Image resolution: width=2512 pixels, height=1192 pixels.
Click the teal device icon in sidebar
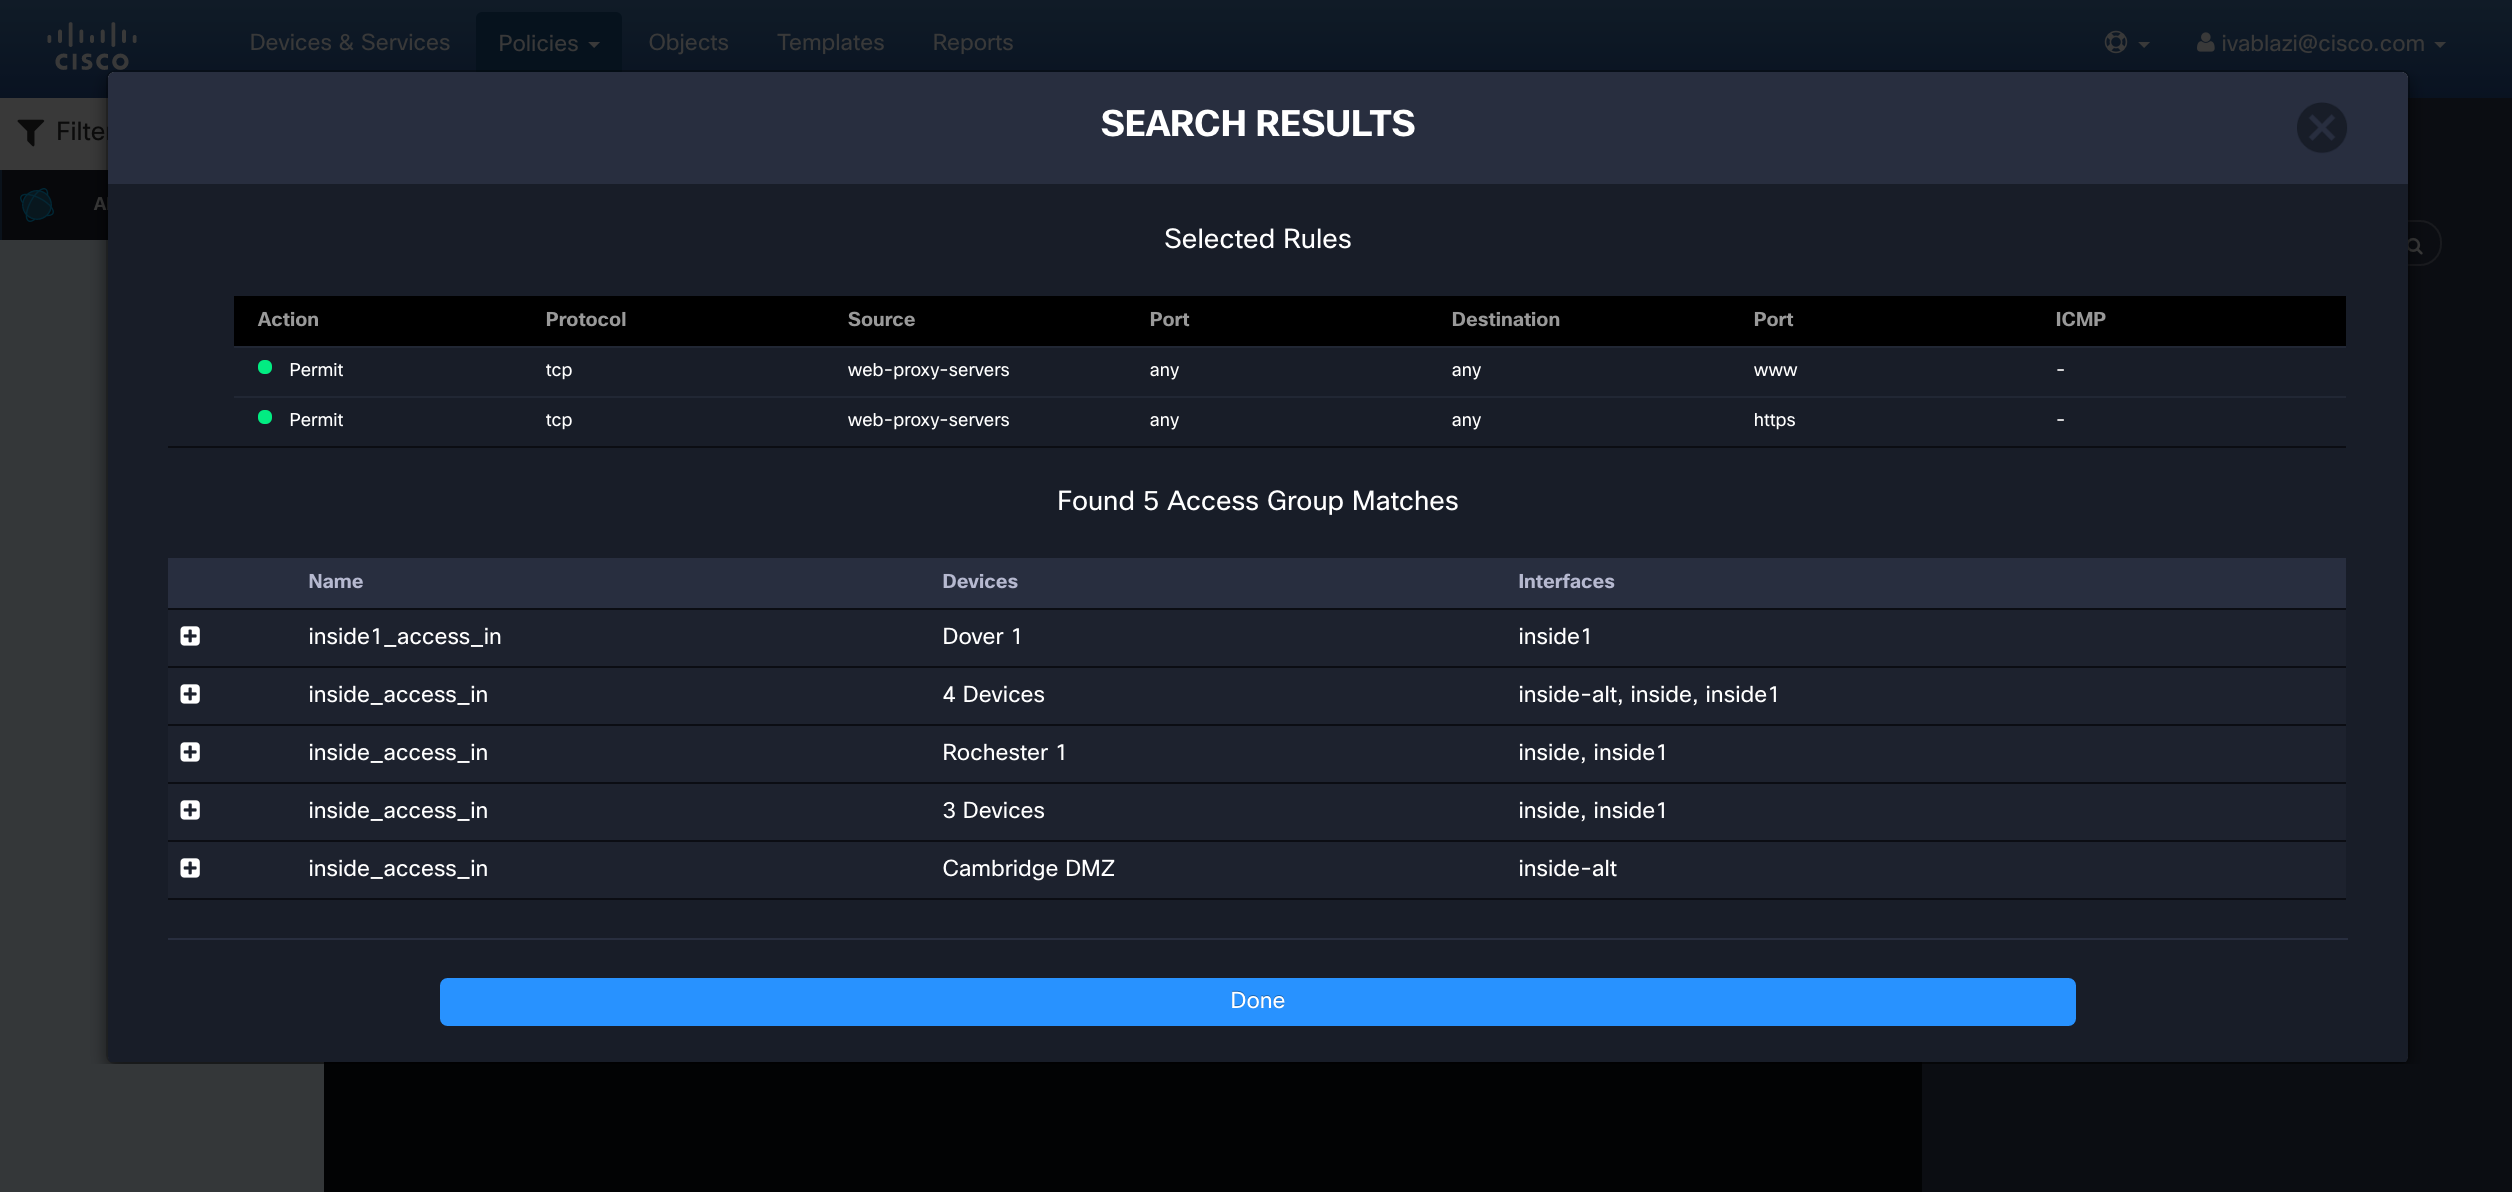coord(37,205)
